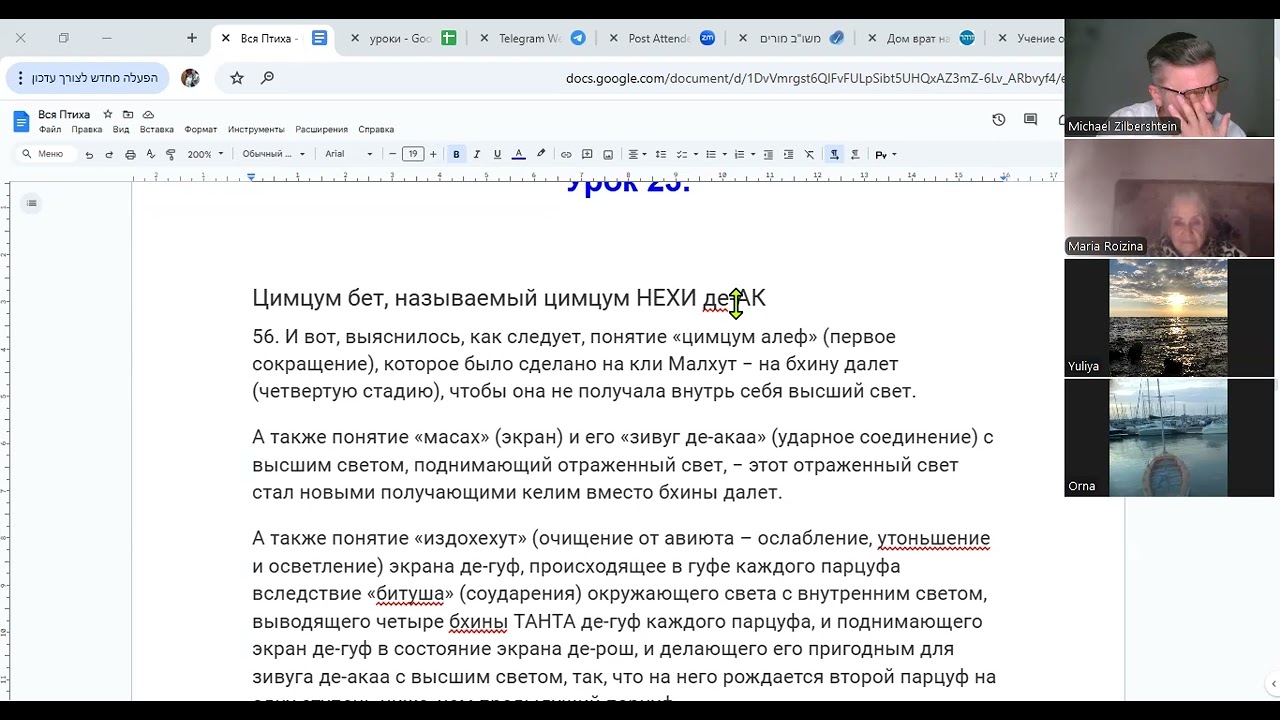Expand the checklist dropdown
This screenshot has width=1280, height=720.
(686, 154)
